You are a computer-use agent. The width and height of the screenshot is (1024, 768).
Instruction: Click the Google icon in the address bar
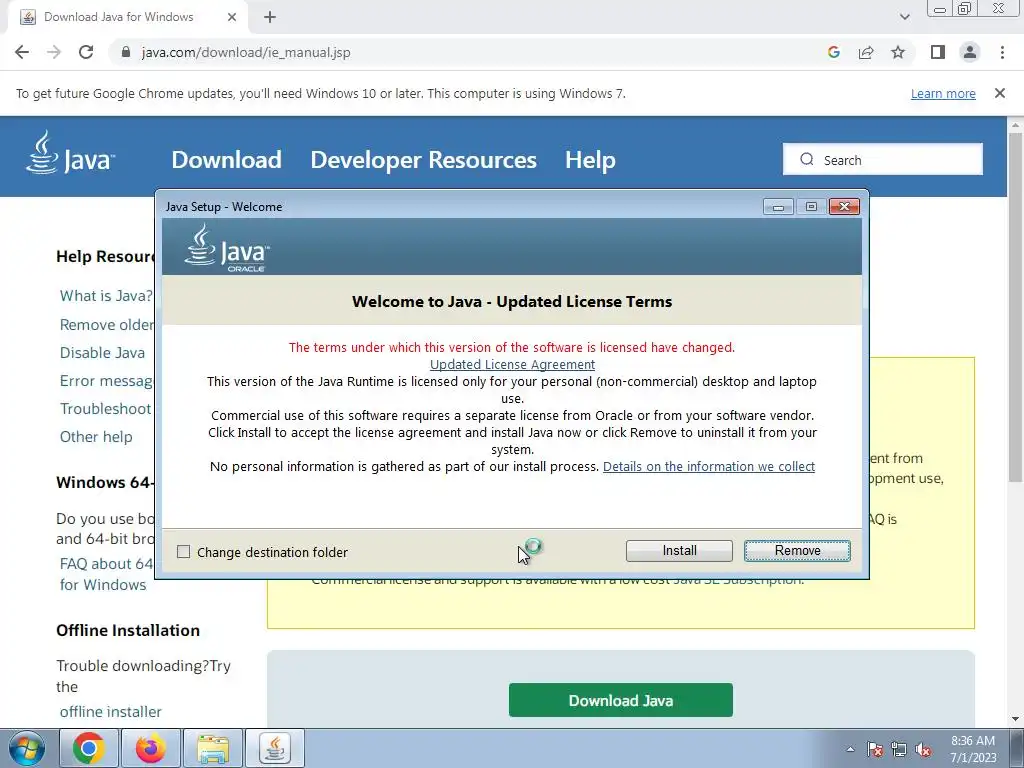833,52
